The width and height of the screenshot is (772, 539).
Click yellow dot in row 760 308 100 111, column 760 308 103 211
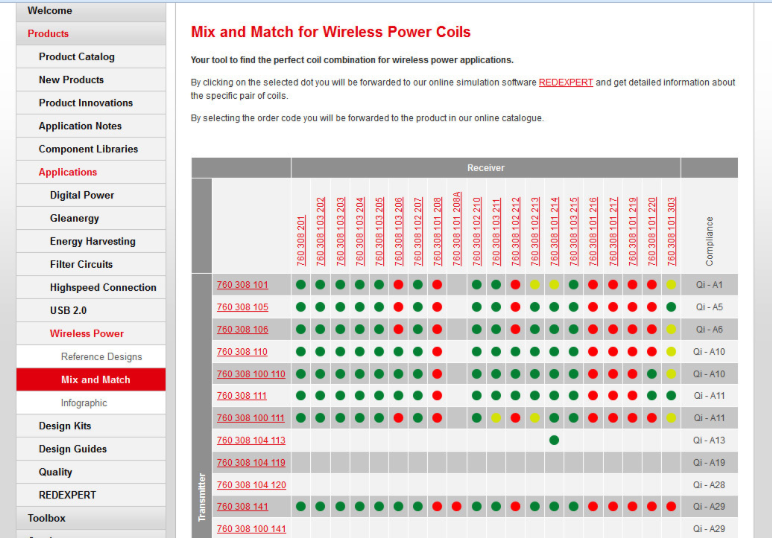[x=496, y=418]
